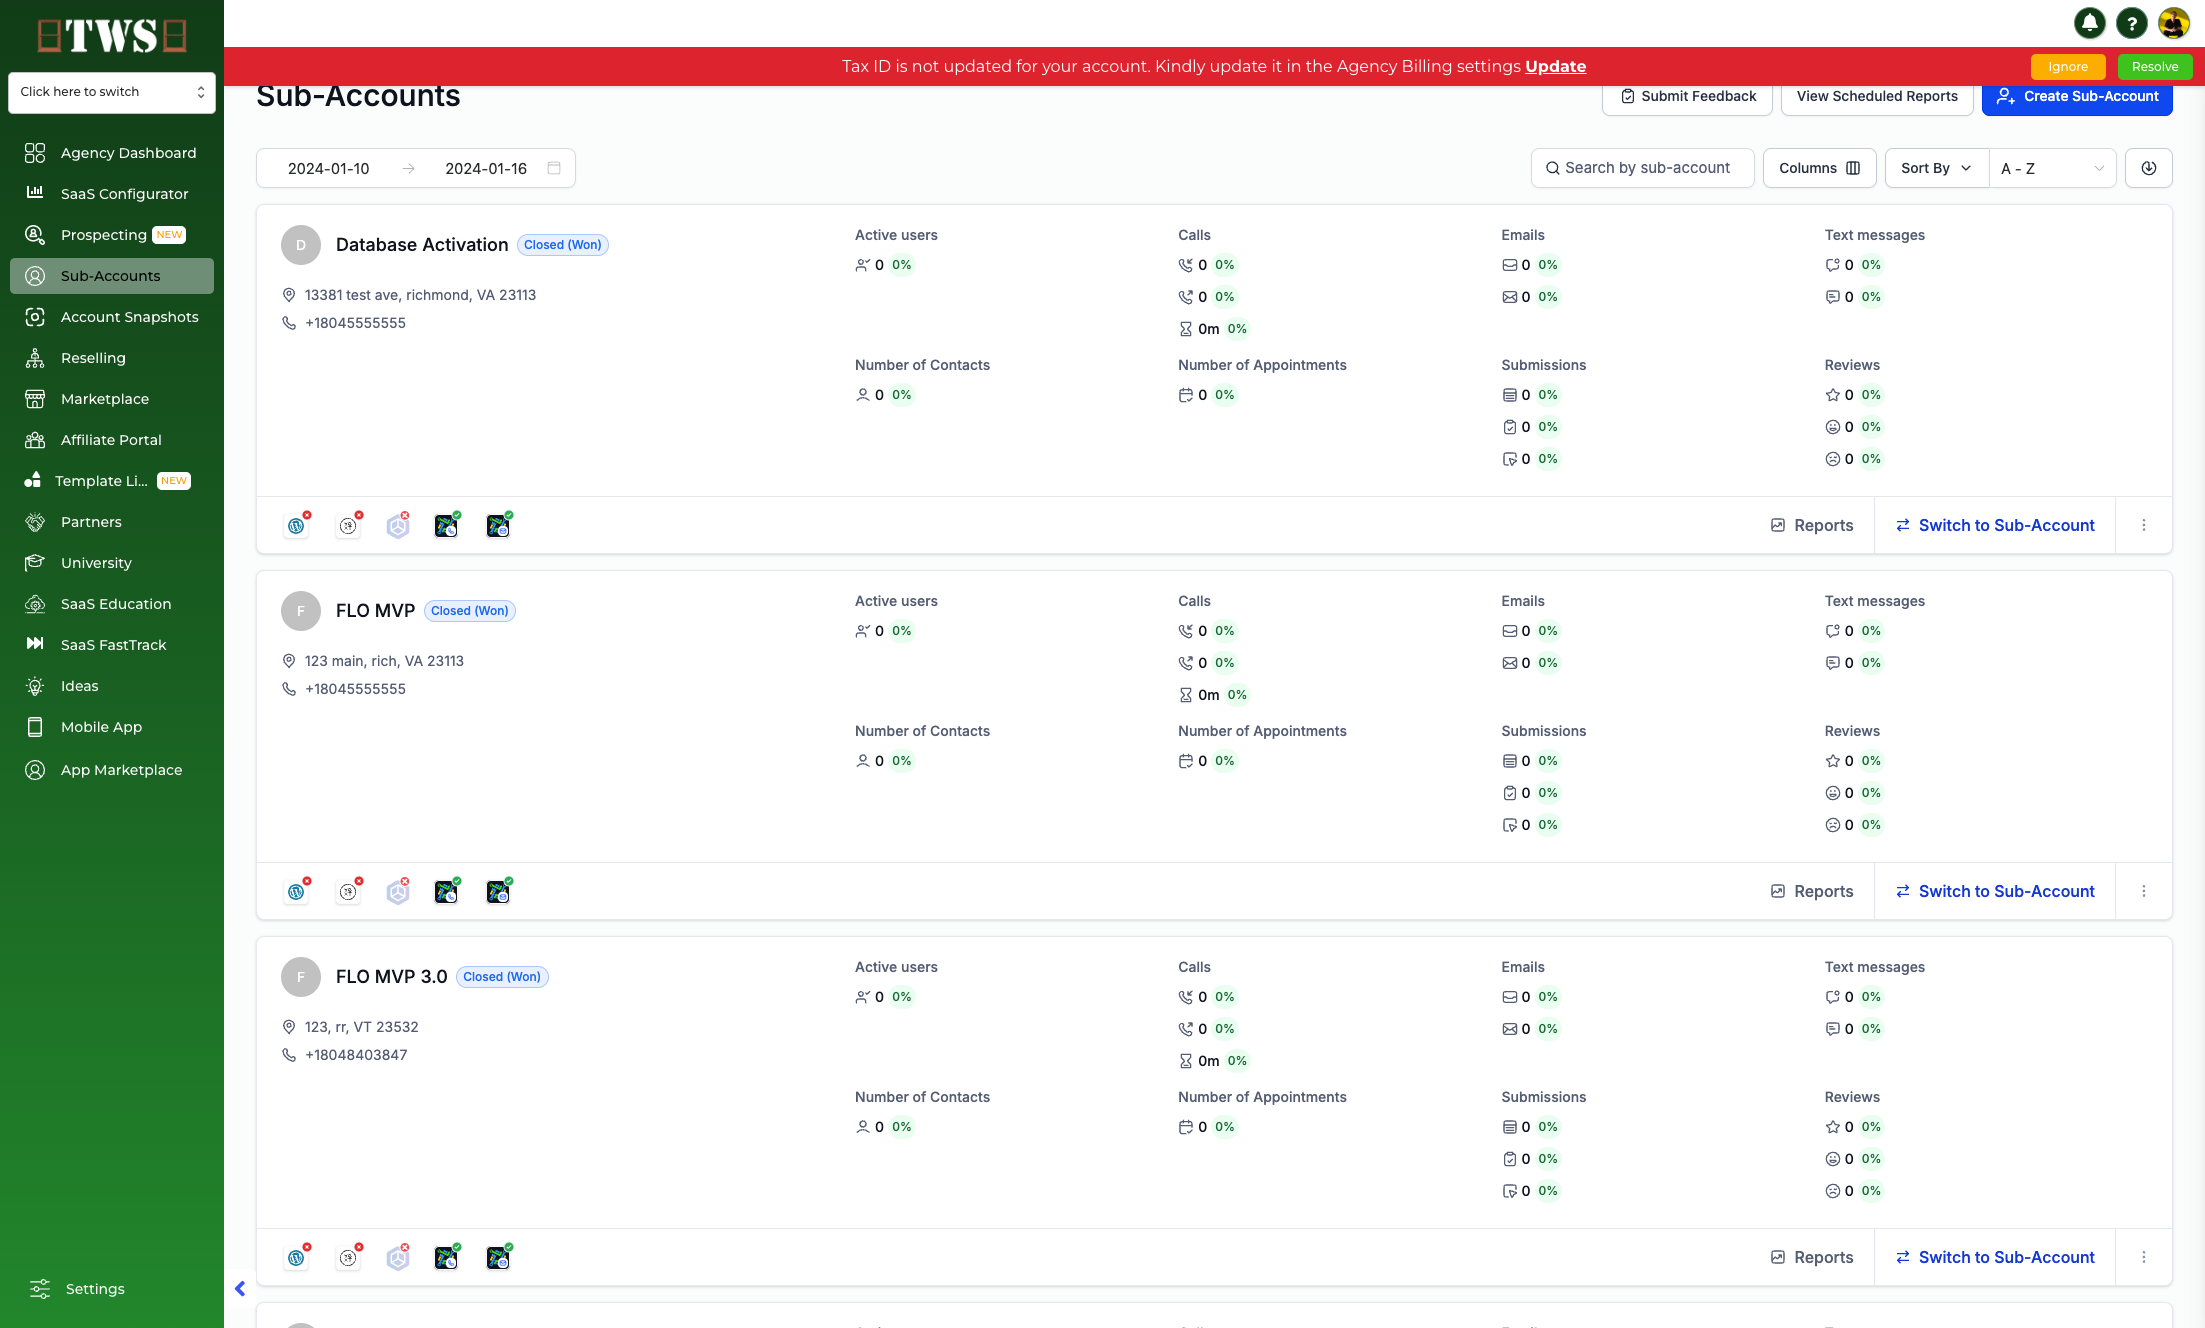The height and width of the screenshot is (1328, 2205).
Task: Open the three-dot menu for FLO MVP 3.0
Action: click(x=2143, y=1257)
